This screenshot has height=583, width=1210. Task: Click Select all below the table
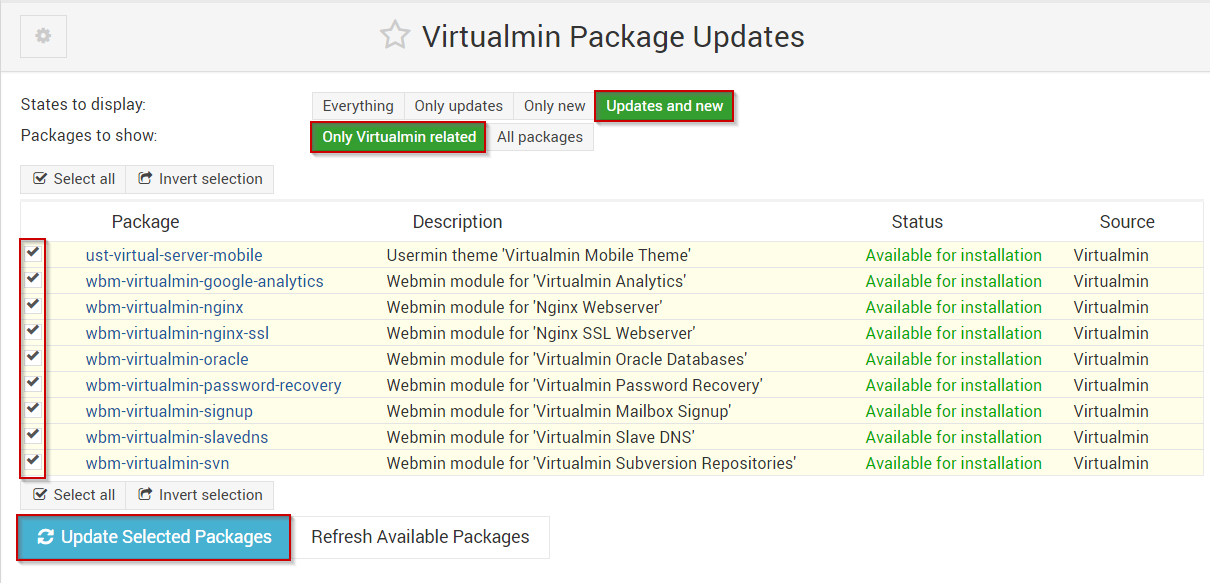(74, 495)
